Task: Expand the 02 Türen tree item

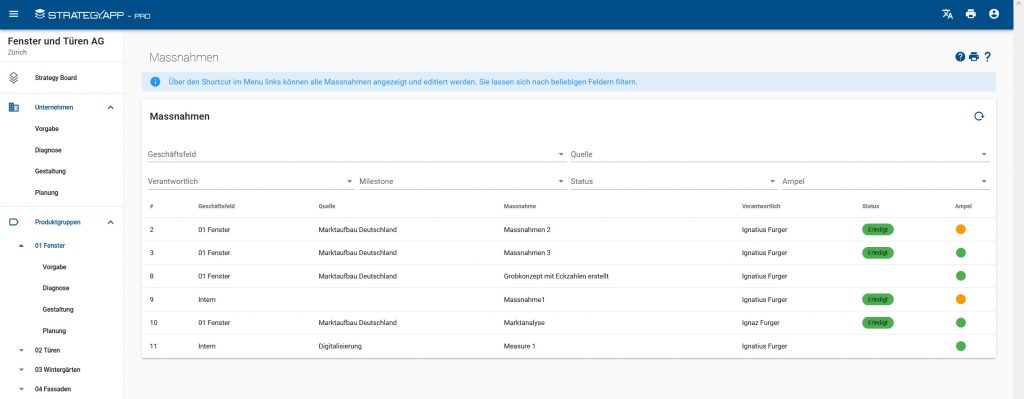Action: pos(22,351)
